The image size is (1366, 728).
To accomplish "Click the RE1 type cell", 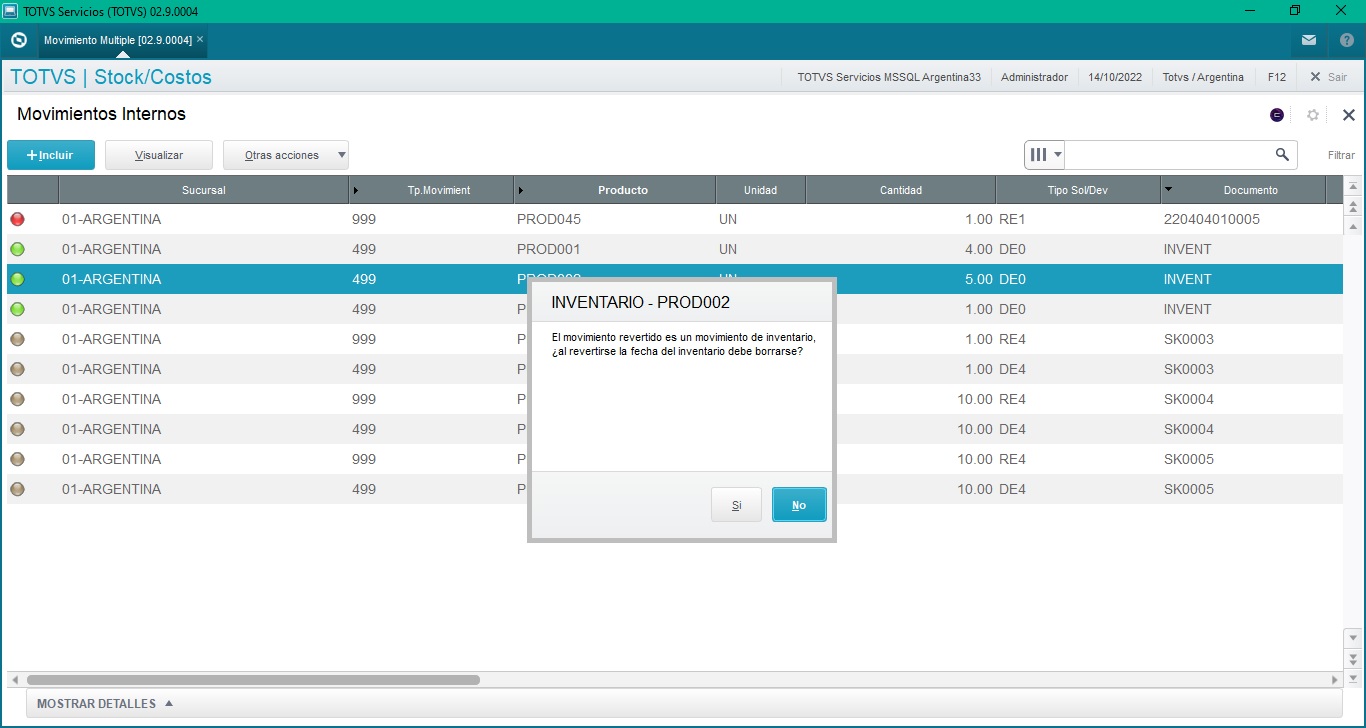I will pyautogui.click(x=1013, y=219).
